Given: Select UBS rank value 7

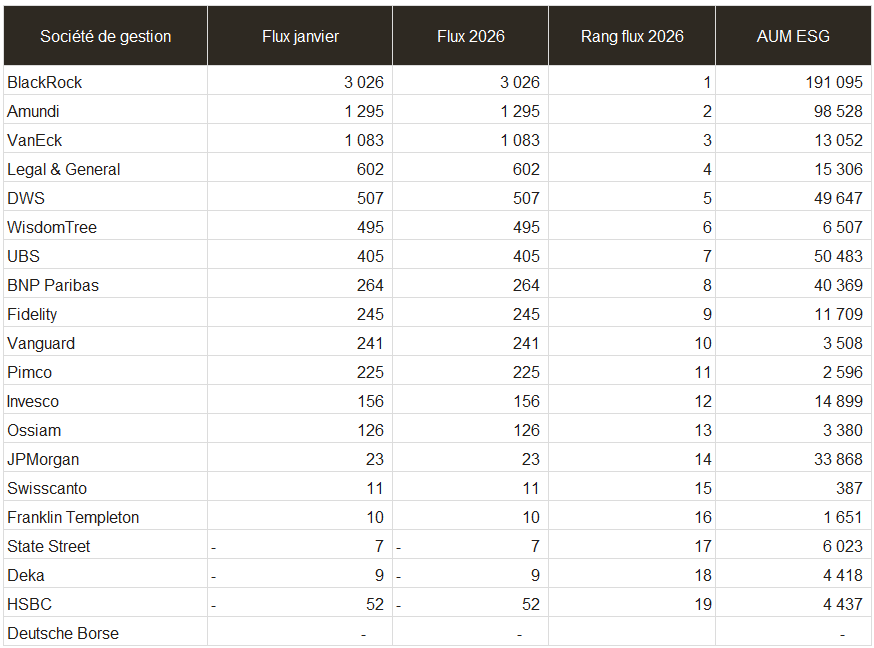Looking at the screenshot, I should (707, 256).
